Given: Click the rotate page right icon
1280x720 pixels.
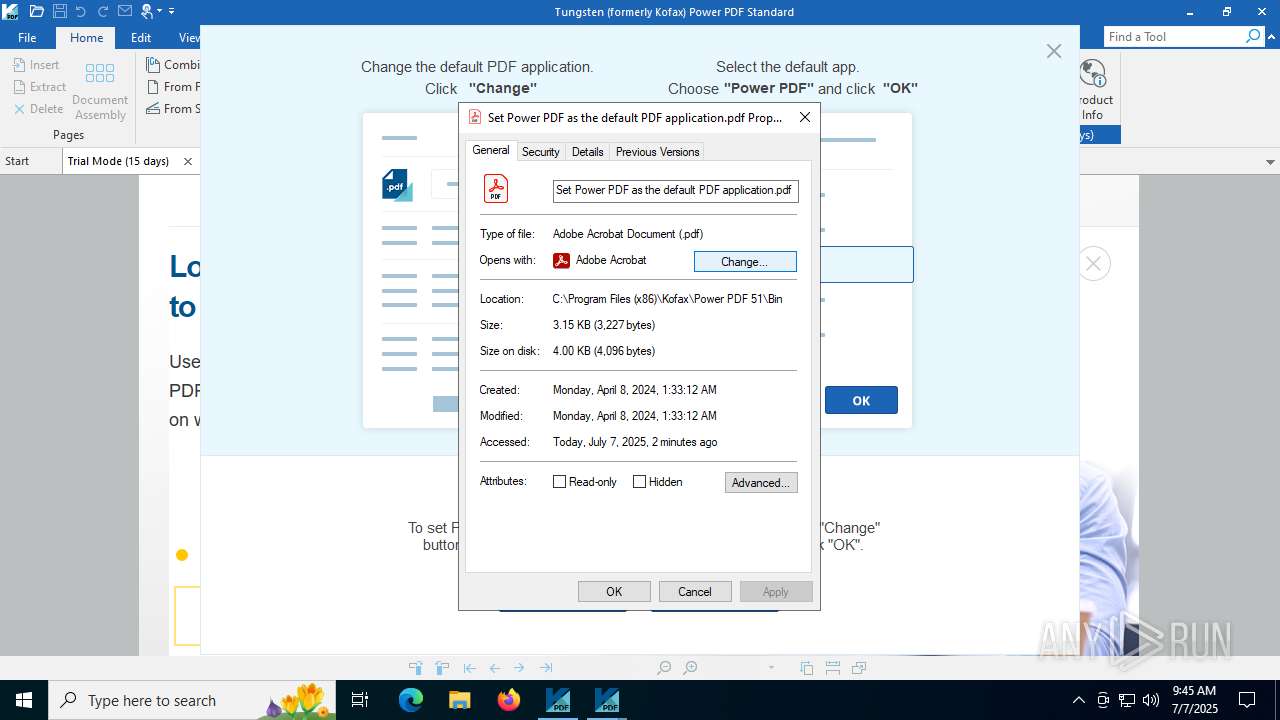Looking at the screenshot, I should (x=441, y=668).
